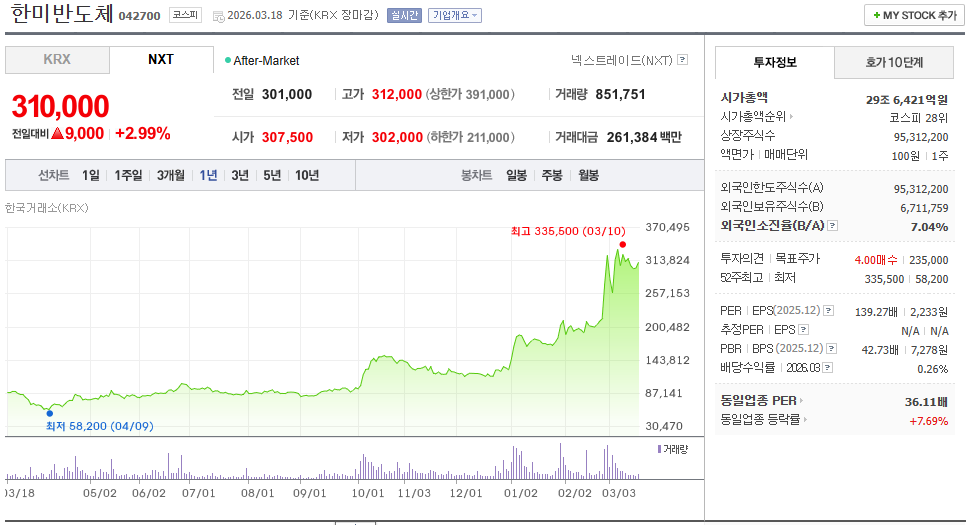
Task: Click the 29조 6,421억원 market cap value
Action: coord(906,100)
